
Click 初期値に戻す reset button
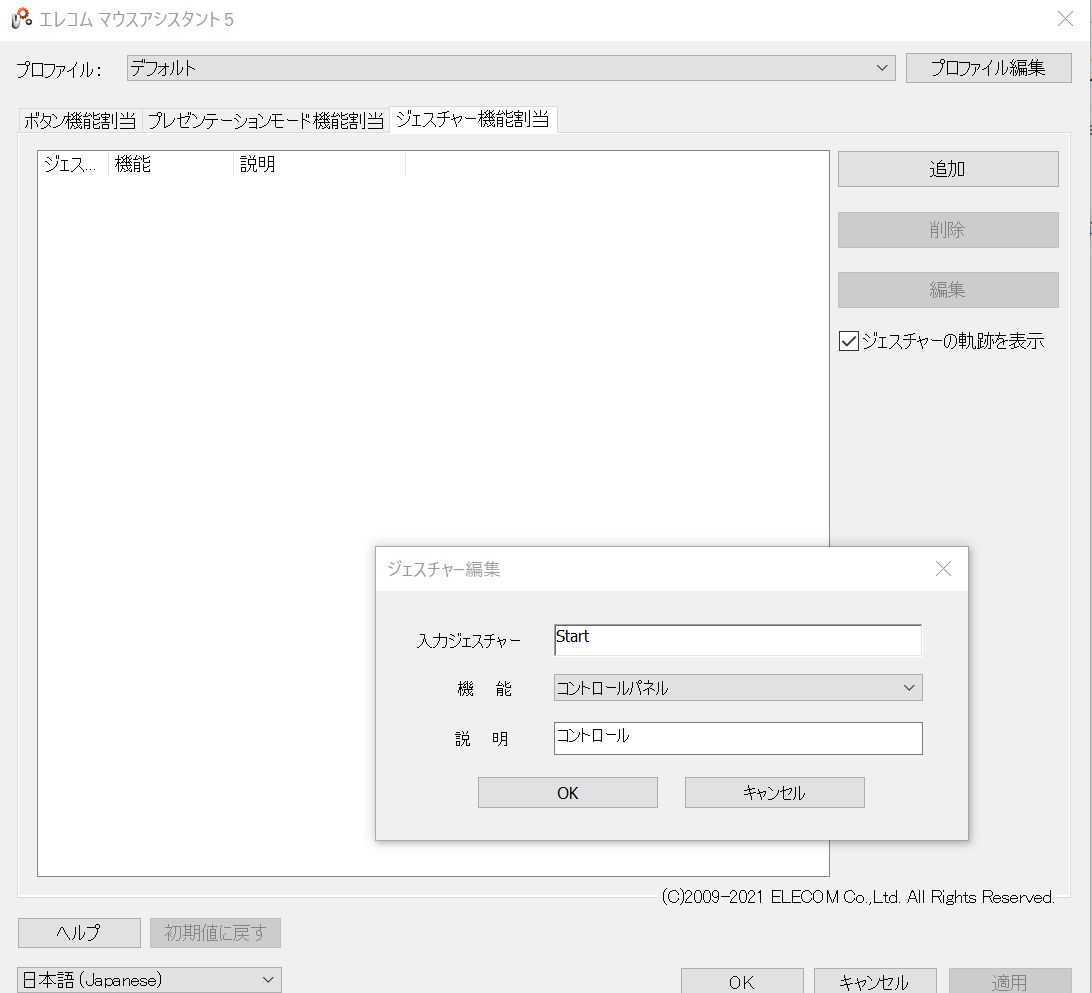tap(215, 932)
